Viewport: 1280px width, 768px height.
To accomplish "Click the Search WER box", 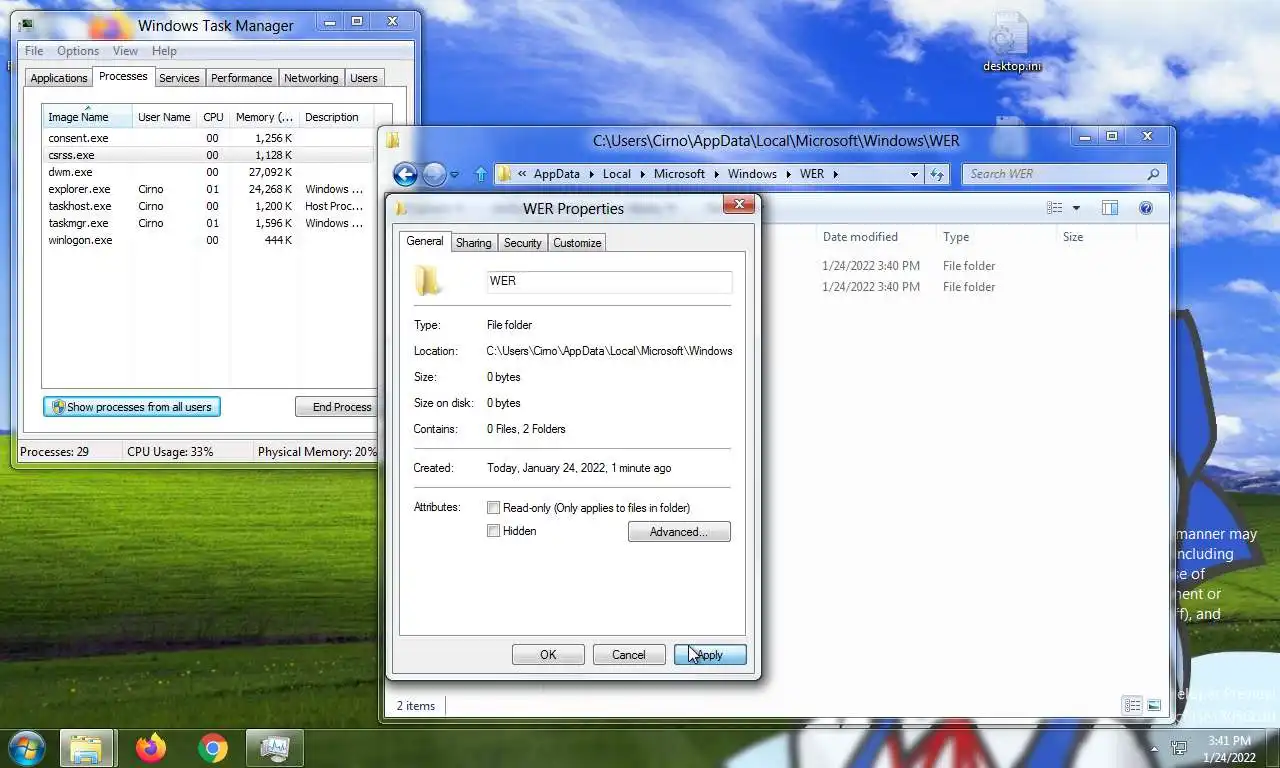I will tap(1065, 174).
